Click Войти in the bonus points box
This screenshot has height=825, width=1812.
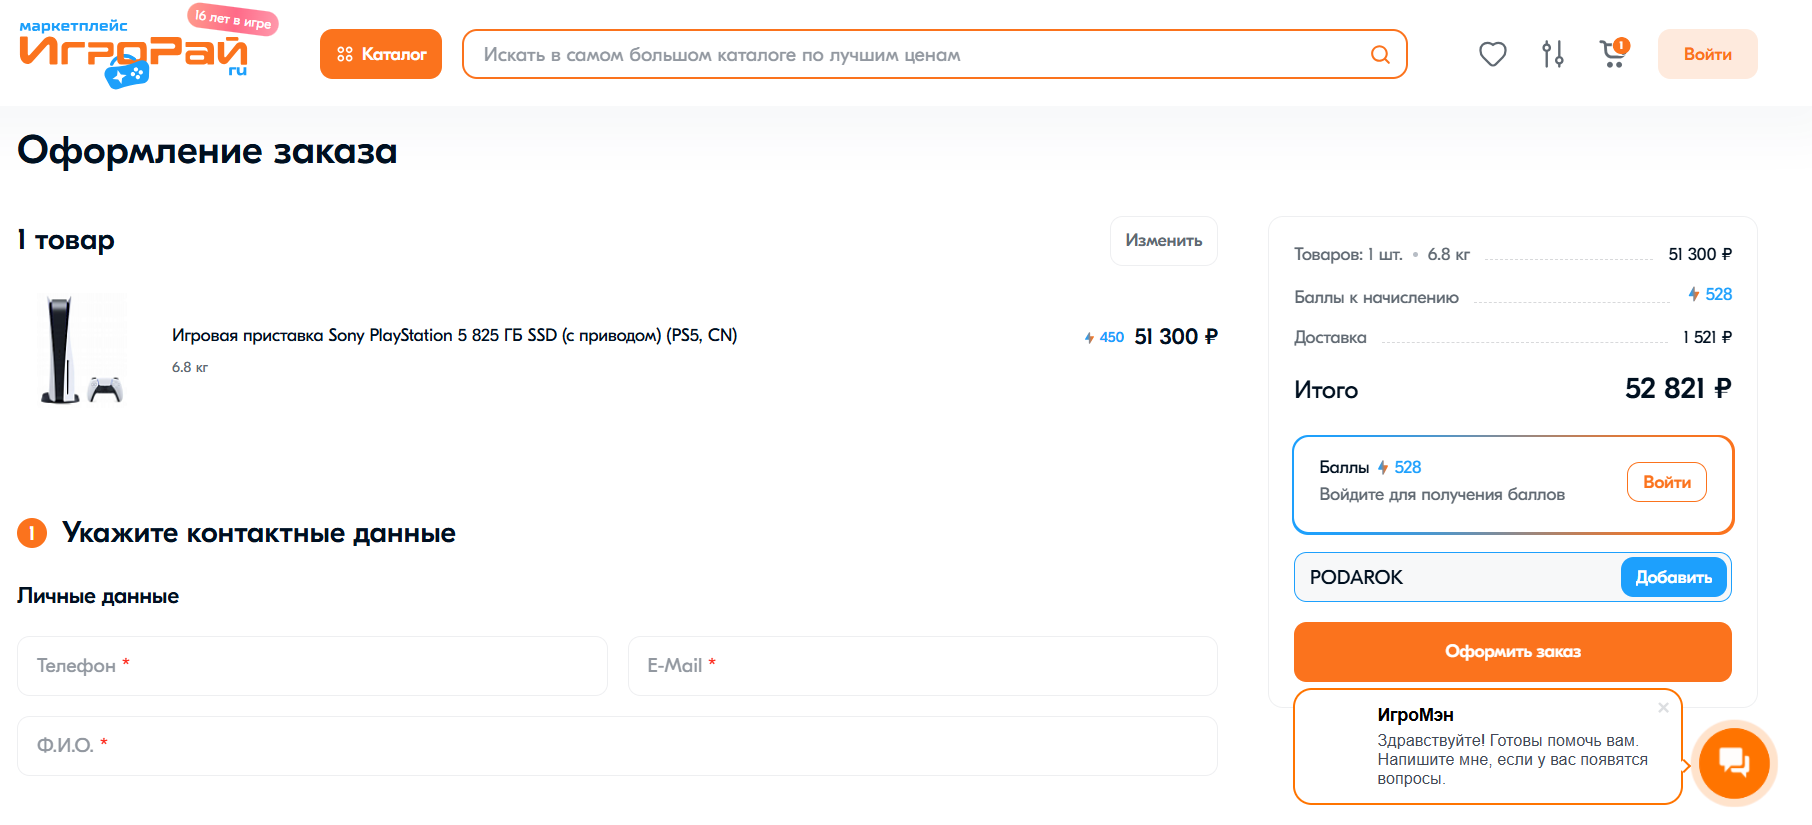(x=1666, y=482)
